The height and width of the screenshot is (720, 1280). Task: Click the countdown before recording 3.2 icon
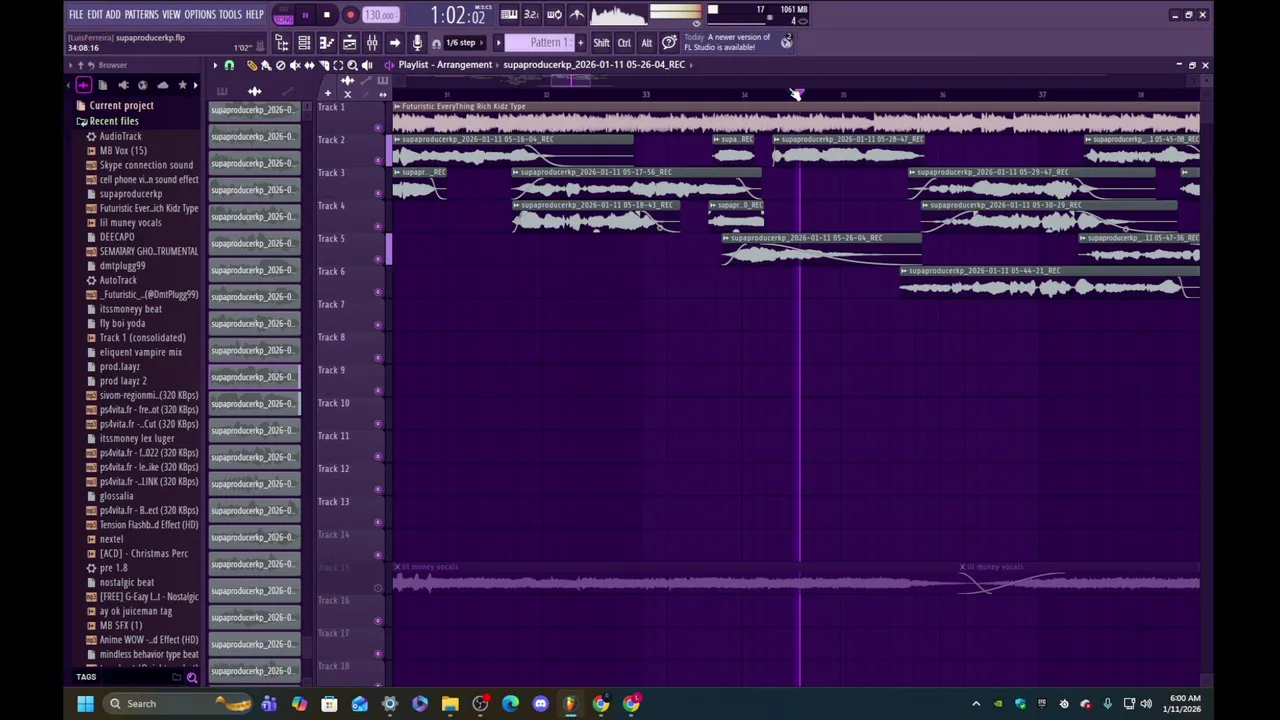pos(531,15)
